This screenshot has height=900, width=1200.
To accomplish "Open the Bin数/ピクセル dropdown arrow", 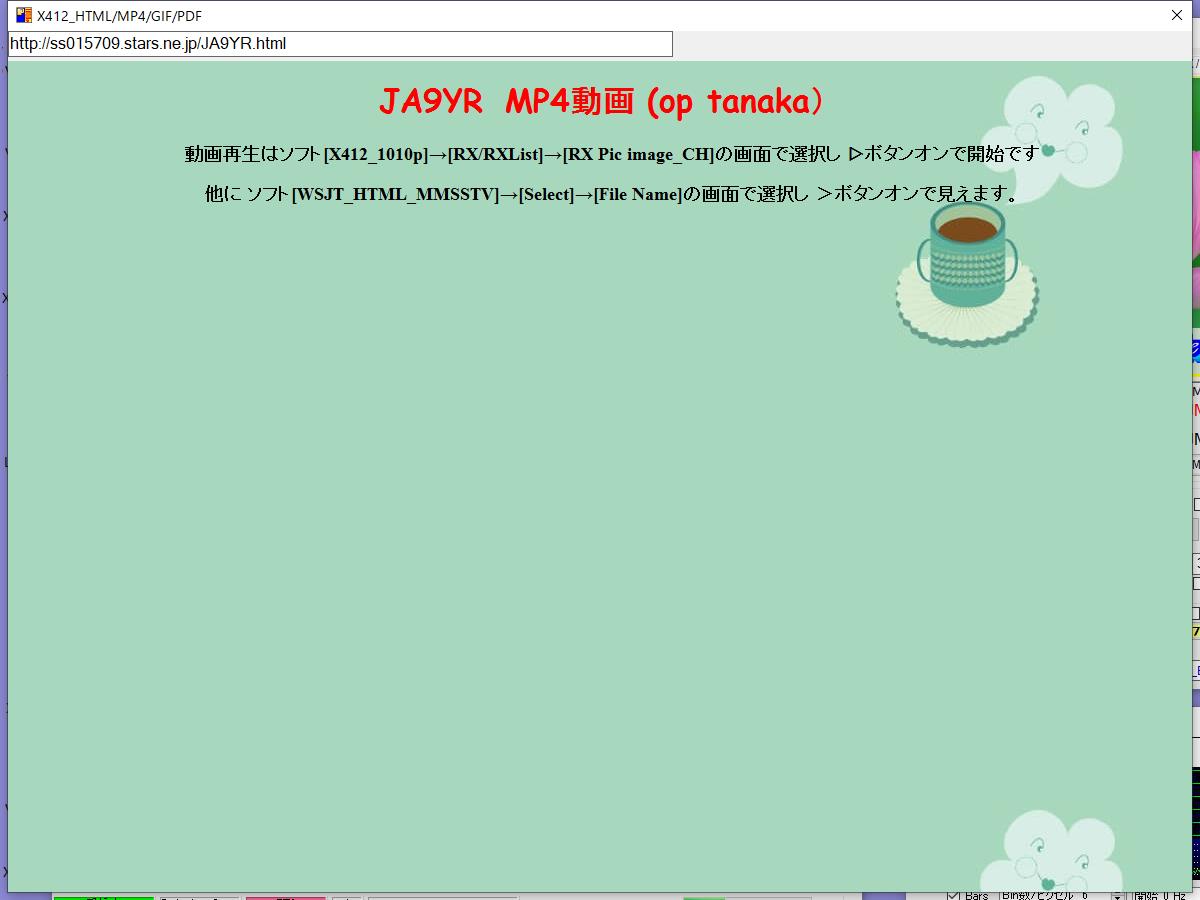I will (1117, 895).
